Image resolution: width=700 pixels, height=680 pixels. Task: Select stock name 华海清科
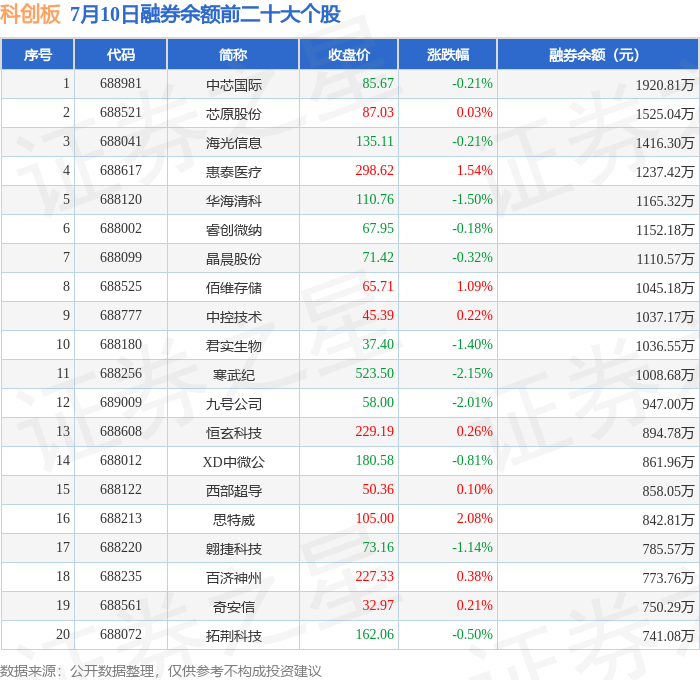click(x=233, y=201)
